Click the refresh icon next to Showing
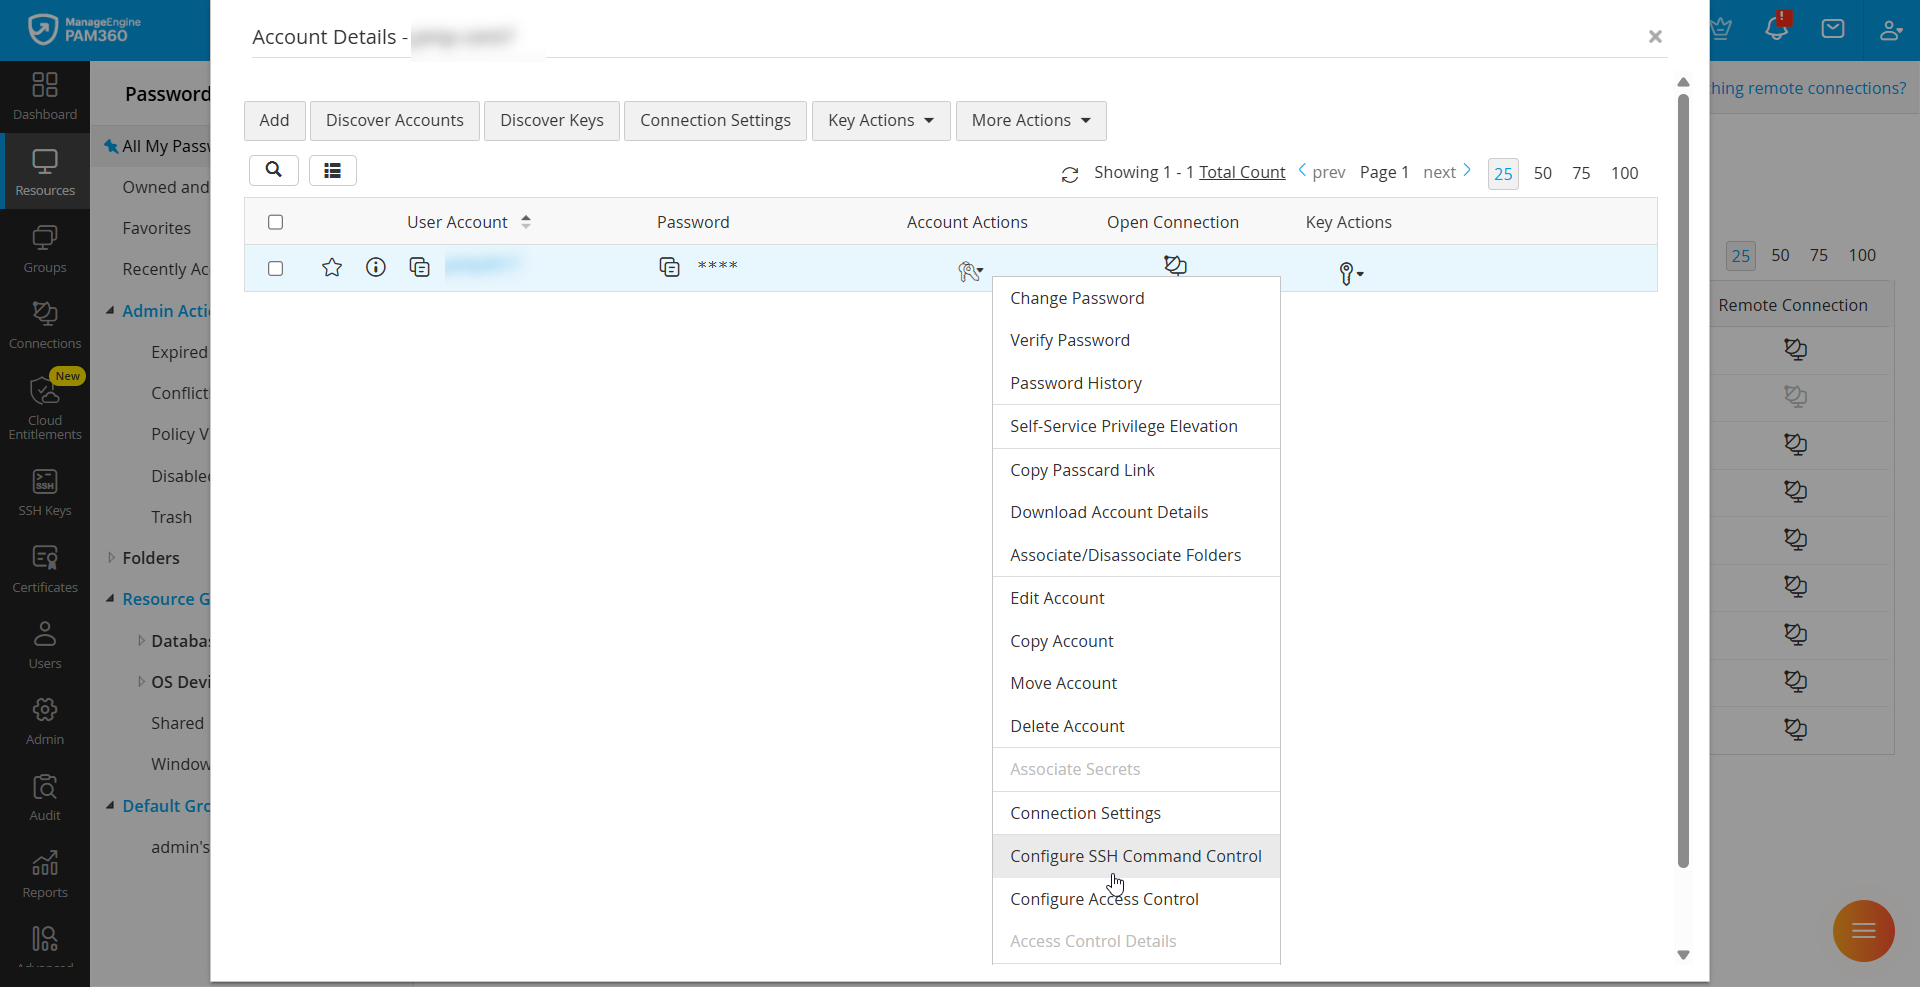 (x=1070, y=174)
